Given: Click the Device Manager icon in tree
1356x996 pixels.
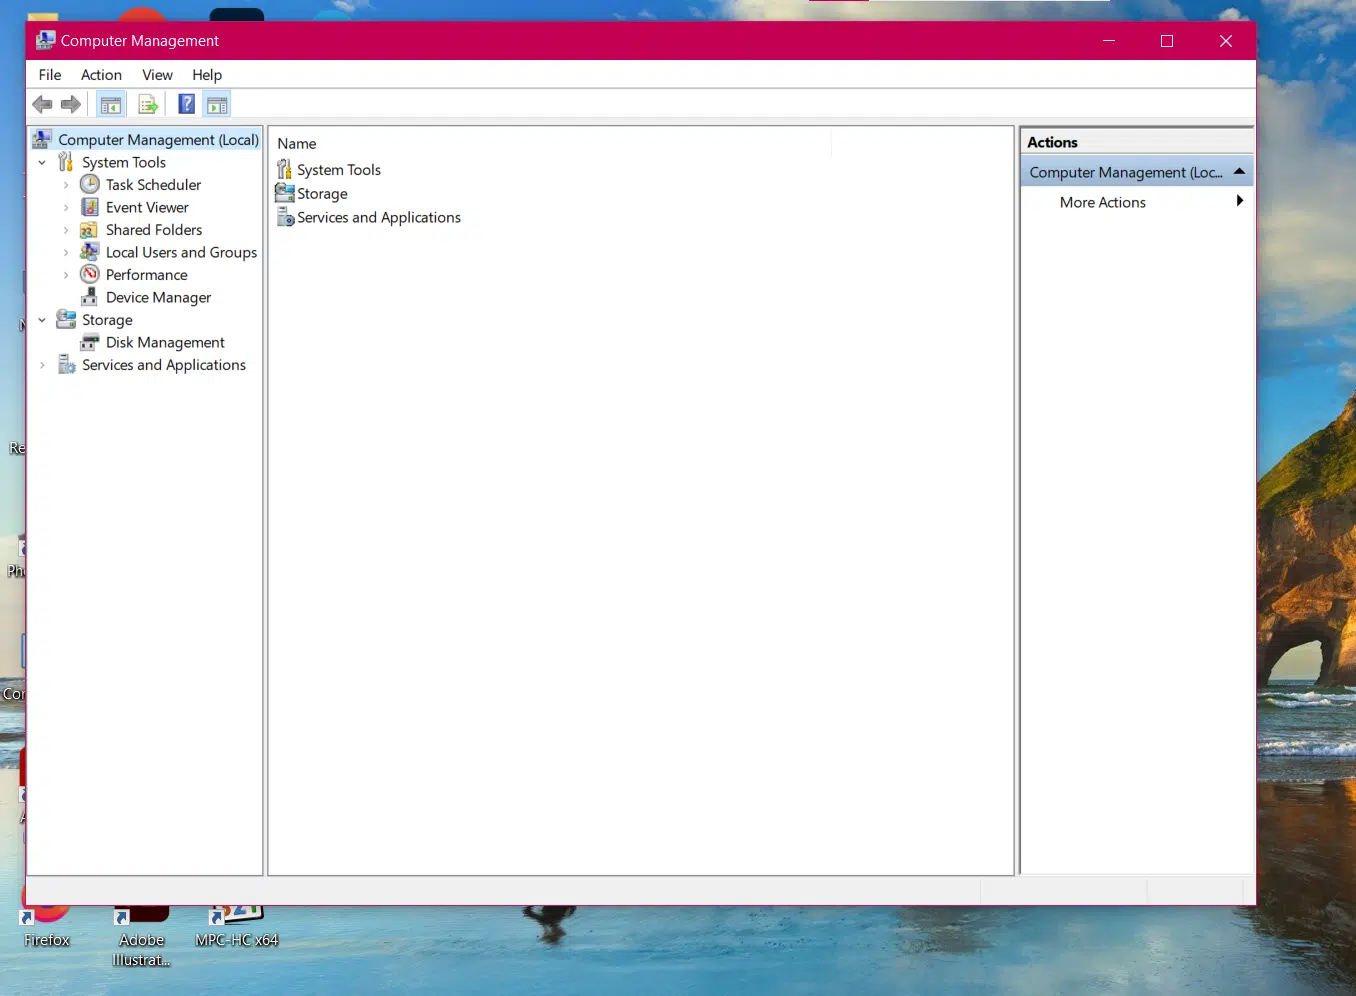Looking at the screenshot, I should point(89,297).
